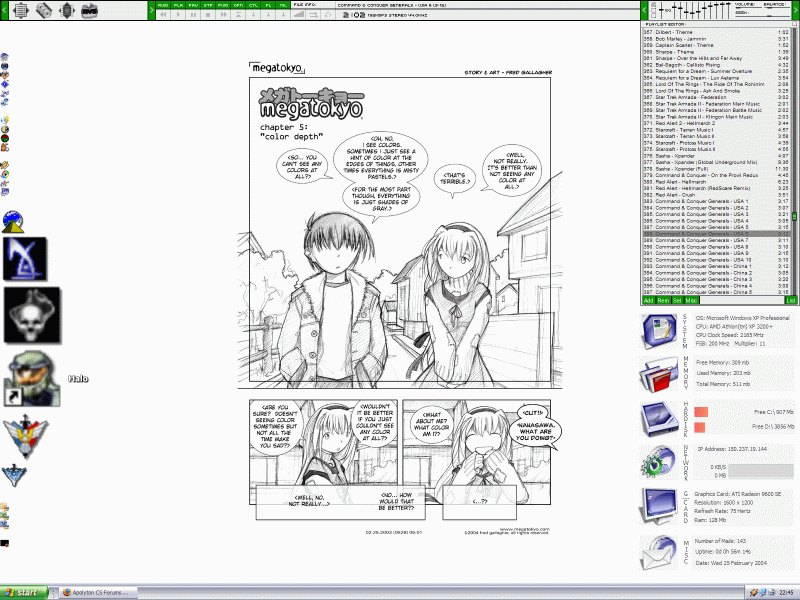Viewport: 800px width, 600px height.
Task: Open the AVS visualization icon
Action: point(90,10)
